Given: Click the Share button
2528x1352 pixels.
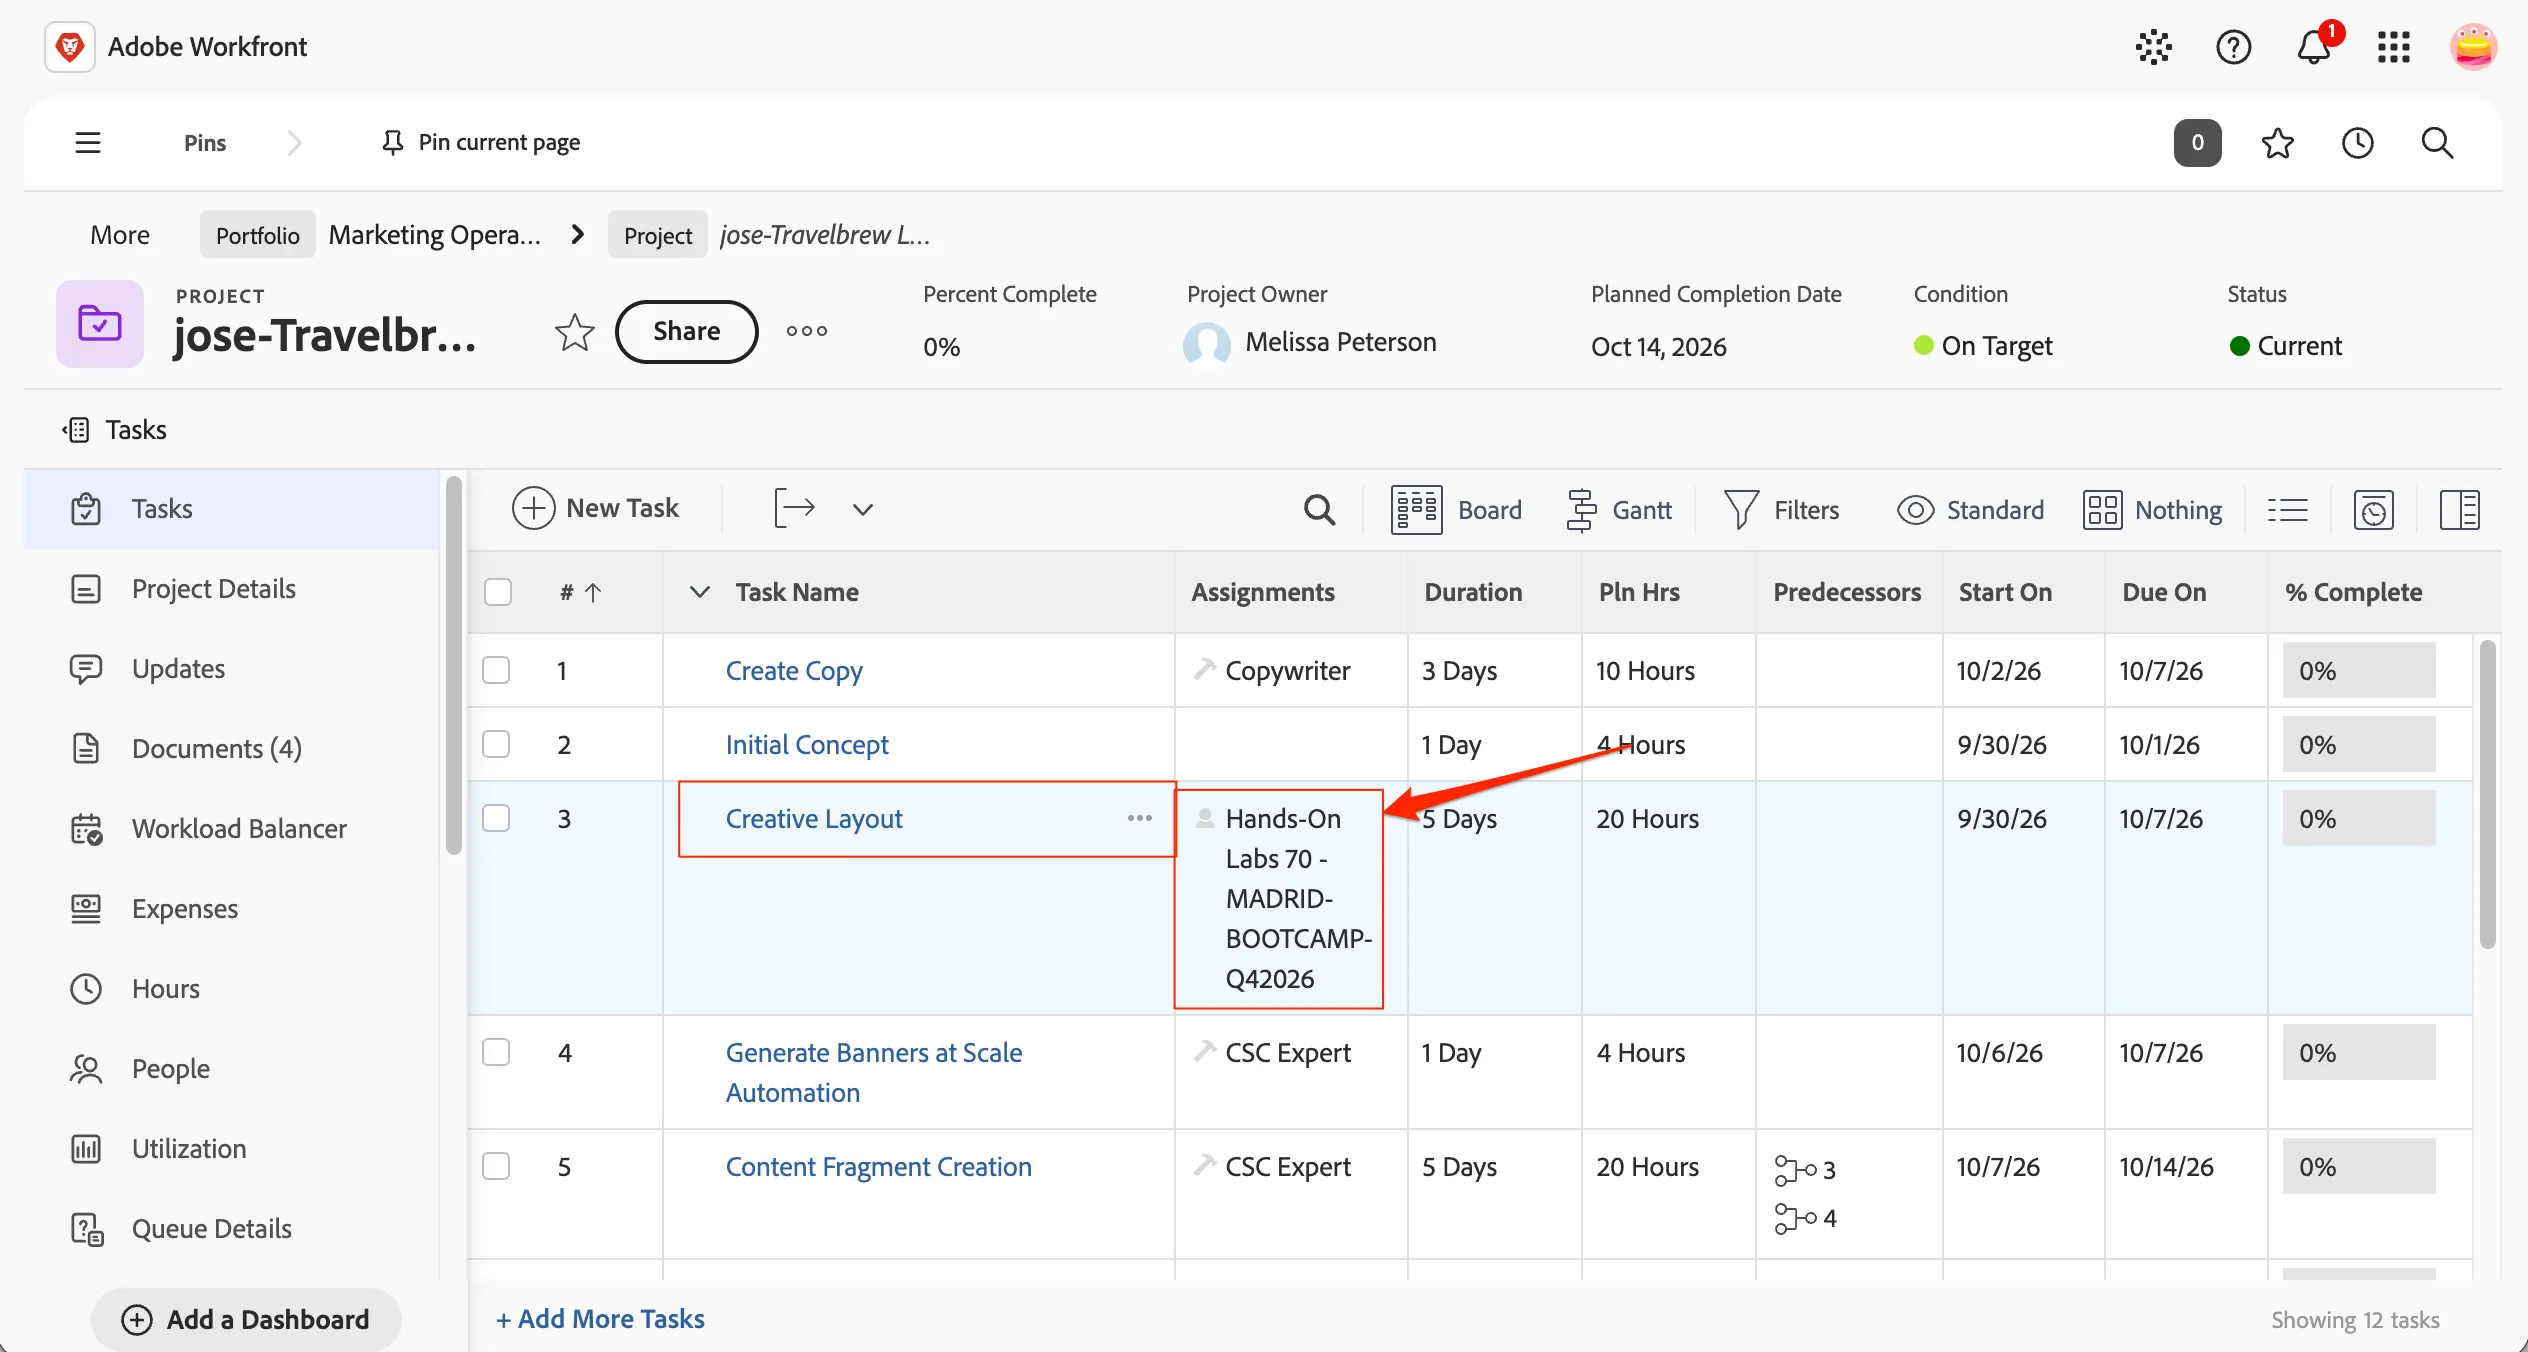Looking at the screenshot, I should (686, 331).
